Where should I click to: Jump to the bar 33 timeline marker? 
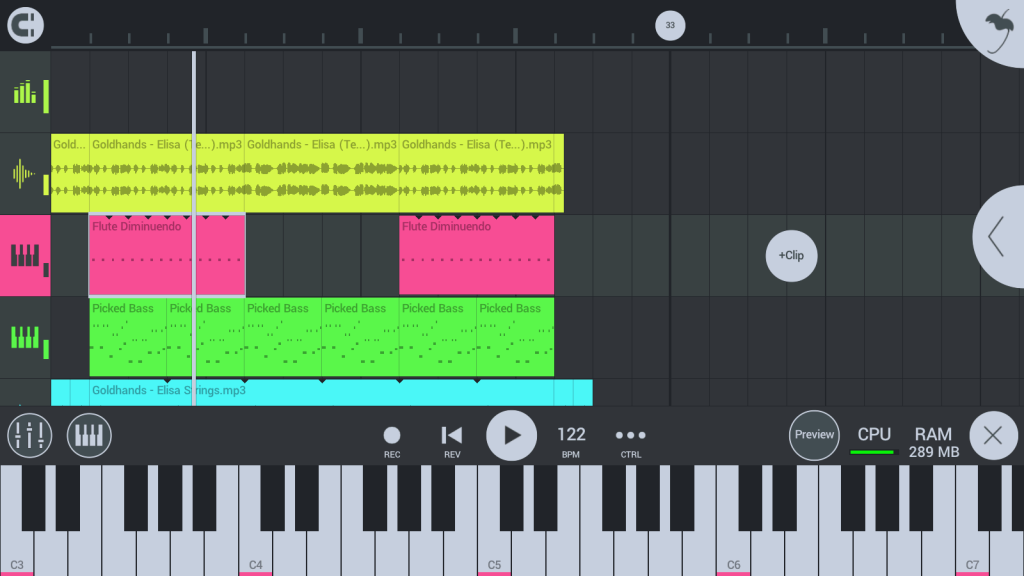tap(670, 25)
